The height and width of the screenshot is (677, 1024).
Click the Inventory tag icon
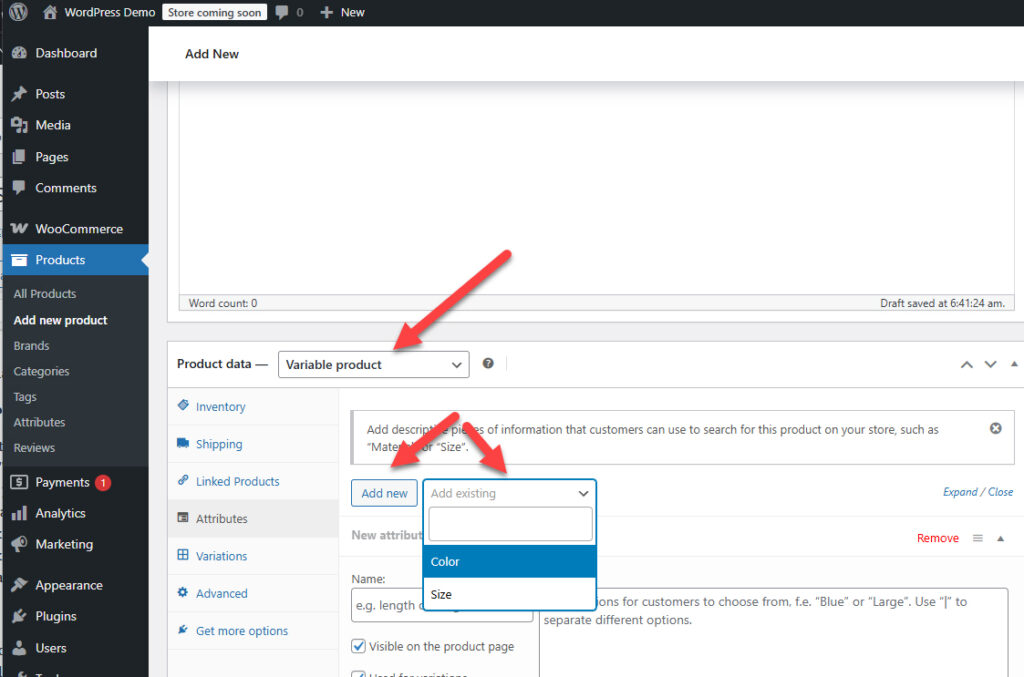pyautogui.click(x=183, y=405)
